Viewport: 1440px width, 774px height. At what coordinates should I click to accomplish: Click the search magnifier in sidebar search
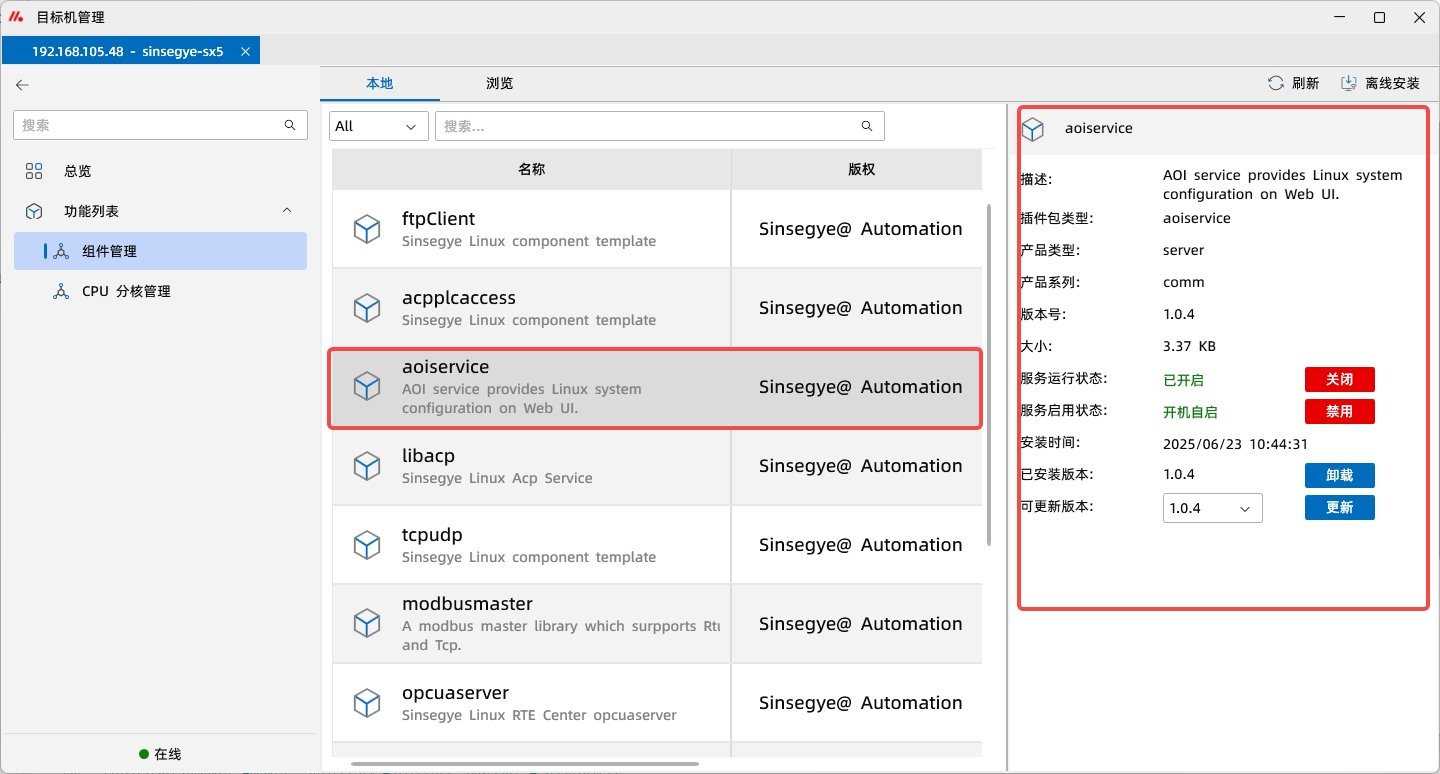point(290,125)
